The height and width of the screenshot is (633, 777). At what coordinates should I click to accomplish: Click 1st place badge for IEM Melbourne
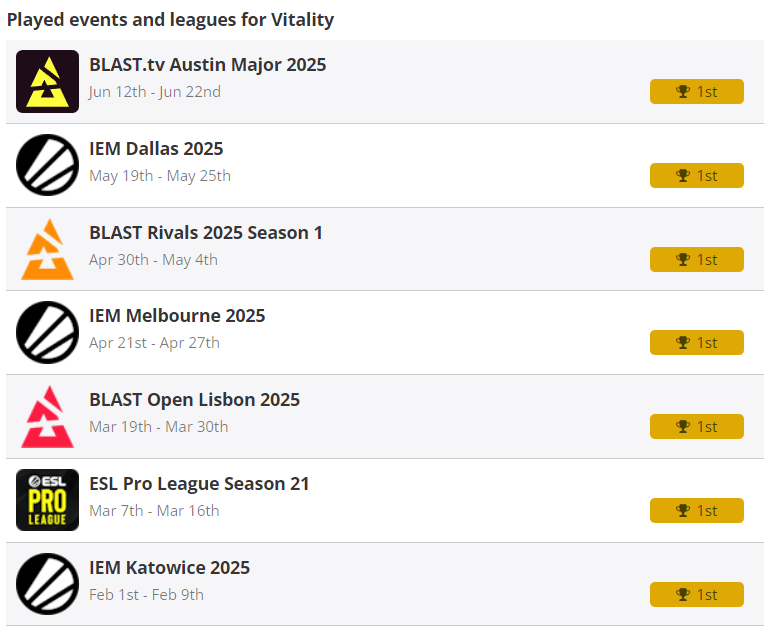tap(696, 343)
